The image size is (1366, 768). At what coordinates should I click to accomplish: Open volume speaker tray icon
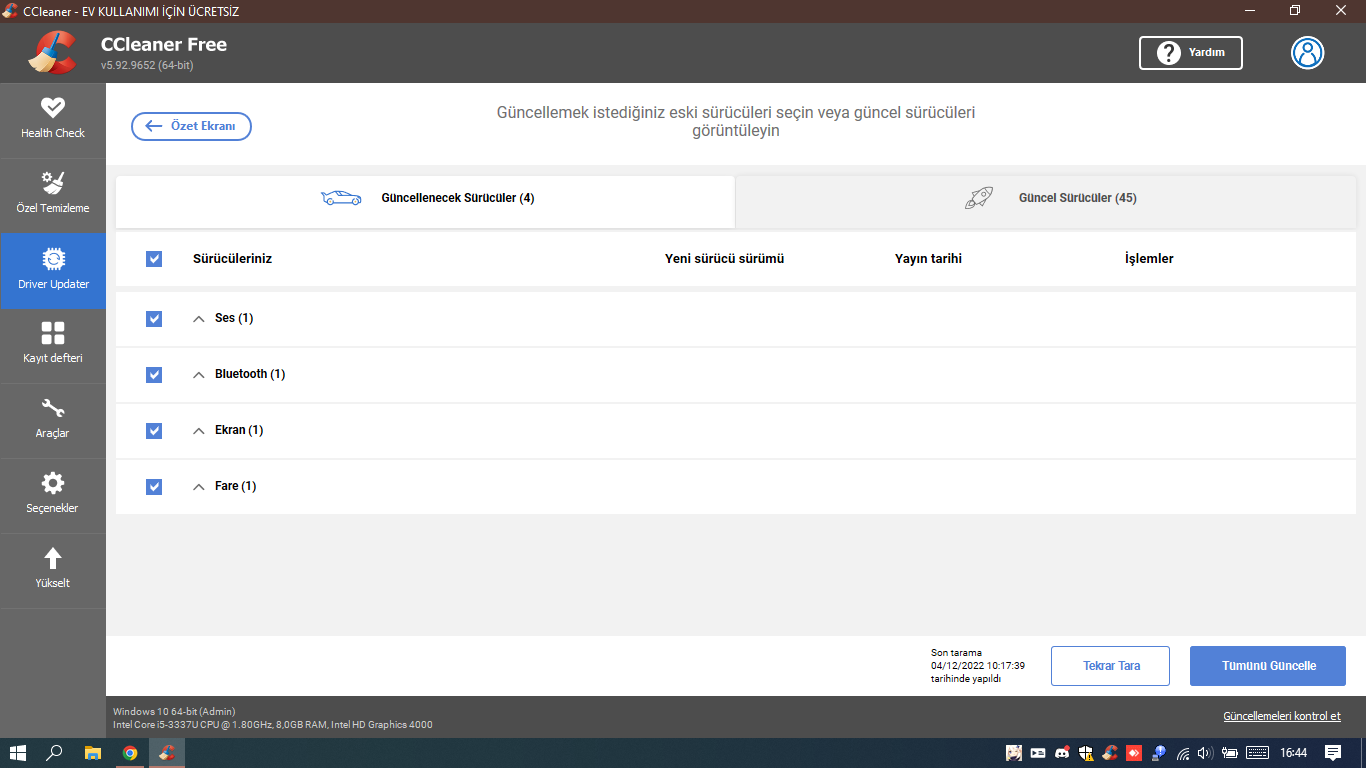tap(1205, 753)
